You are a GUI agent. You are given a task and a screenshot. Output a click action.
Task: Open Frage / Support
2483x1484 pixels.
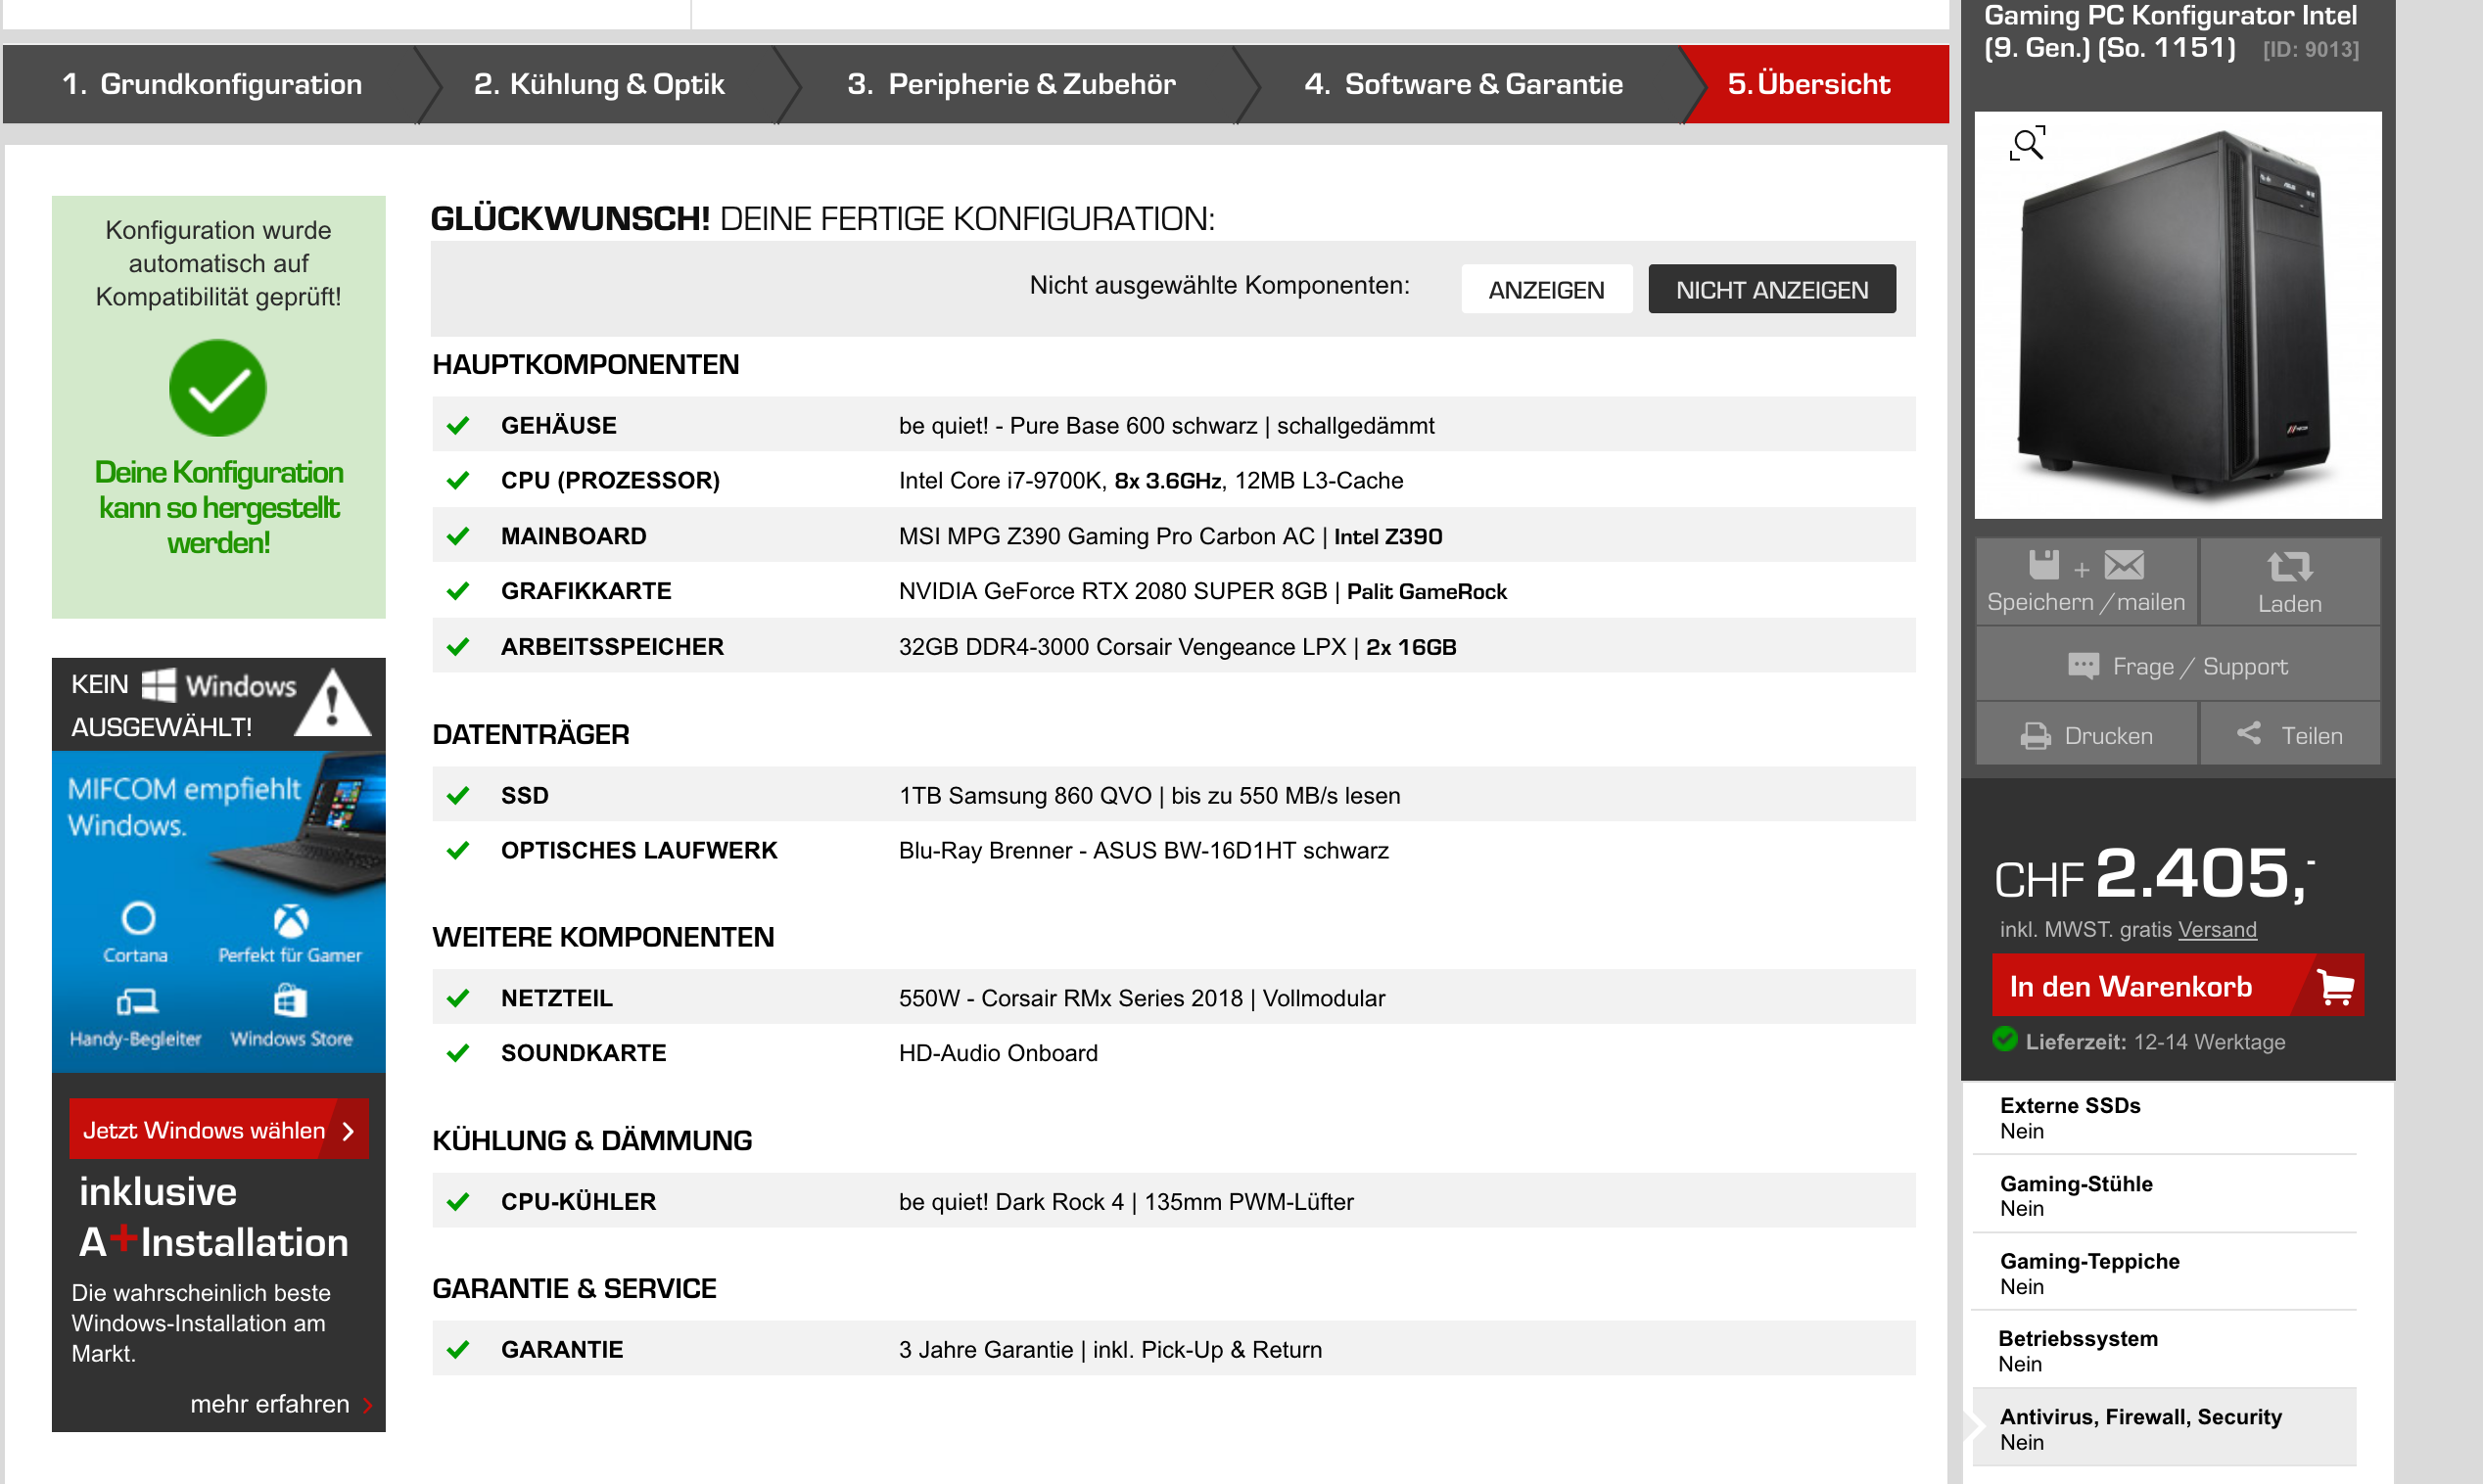[2177, 666]
